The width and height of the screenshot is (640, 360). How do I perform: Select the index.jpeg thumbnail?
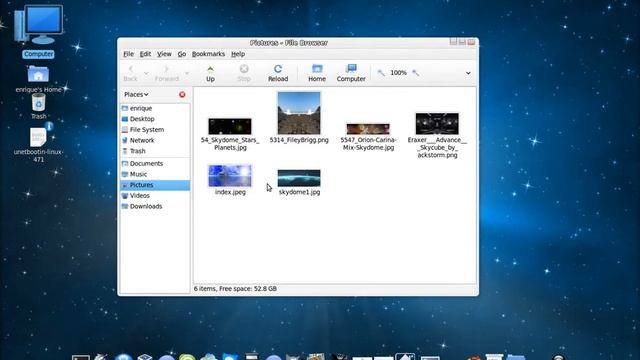coord(230,176)
